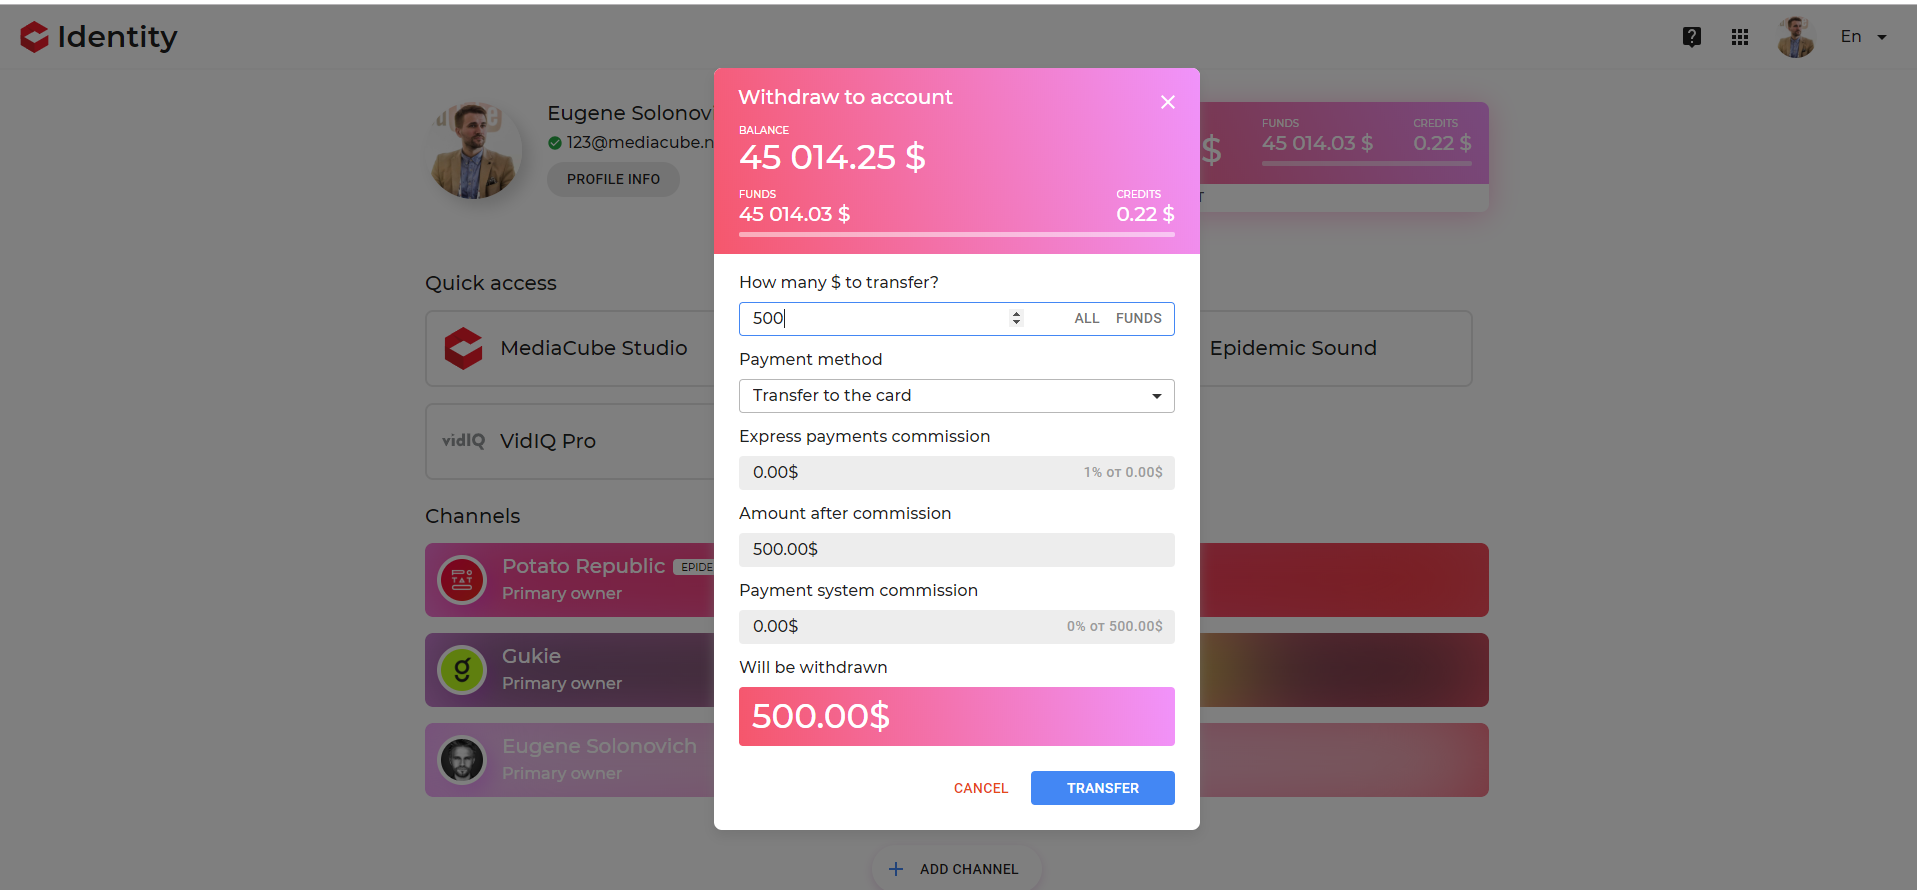Click the Amount after commission field
Screen dimensions: 1917x890
pyautogui.click(x=956, y=550)
